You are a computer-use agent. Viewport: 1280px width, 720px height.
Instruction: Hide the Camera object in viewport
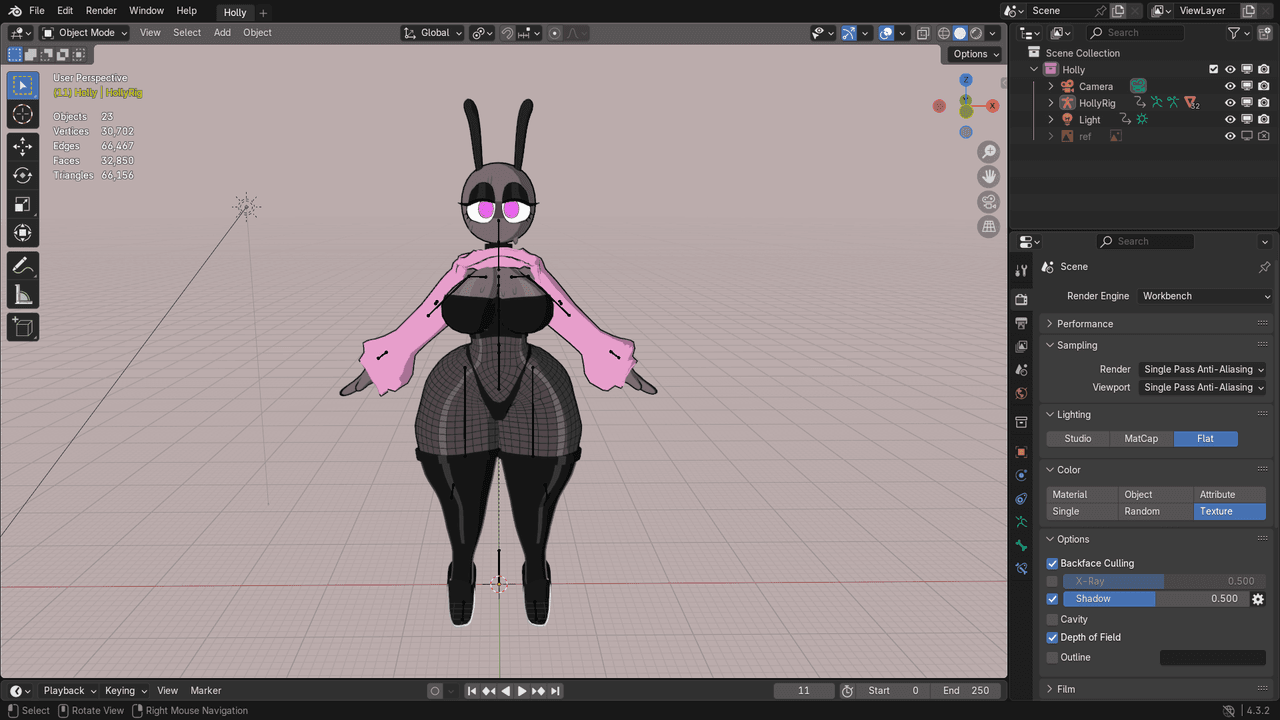1230,86
